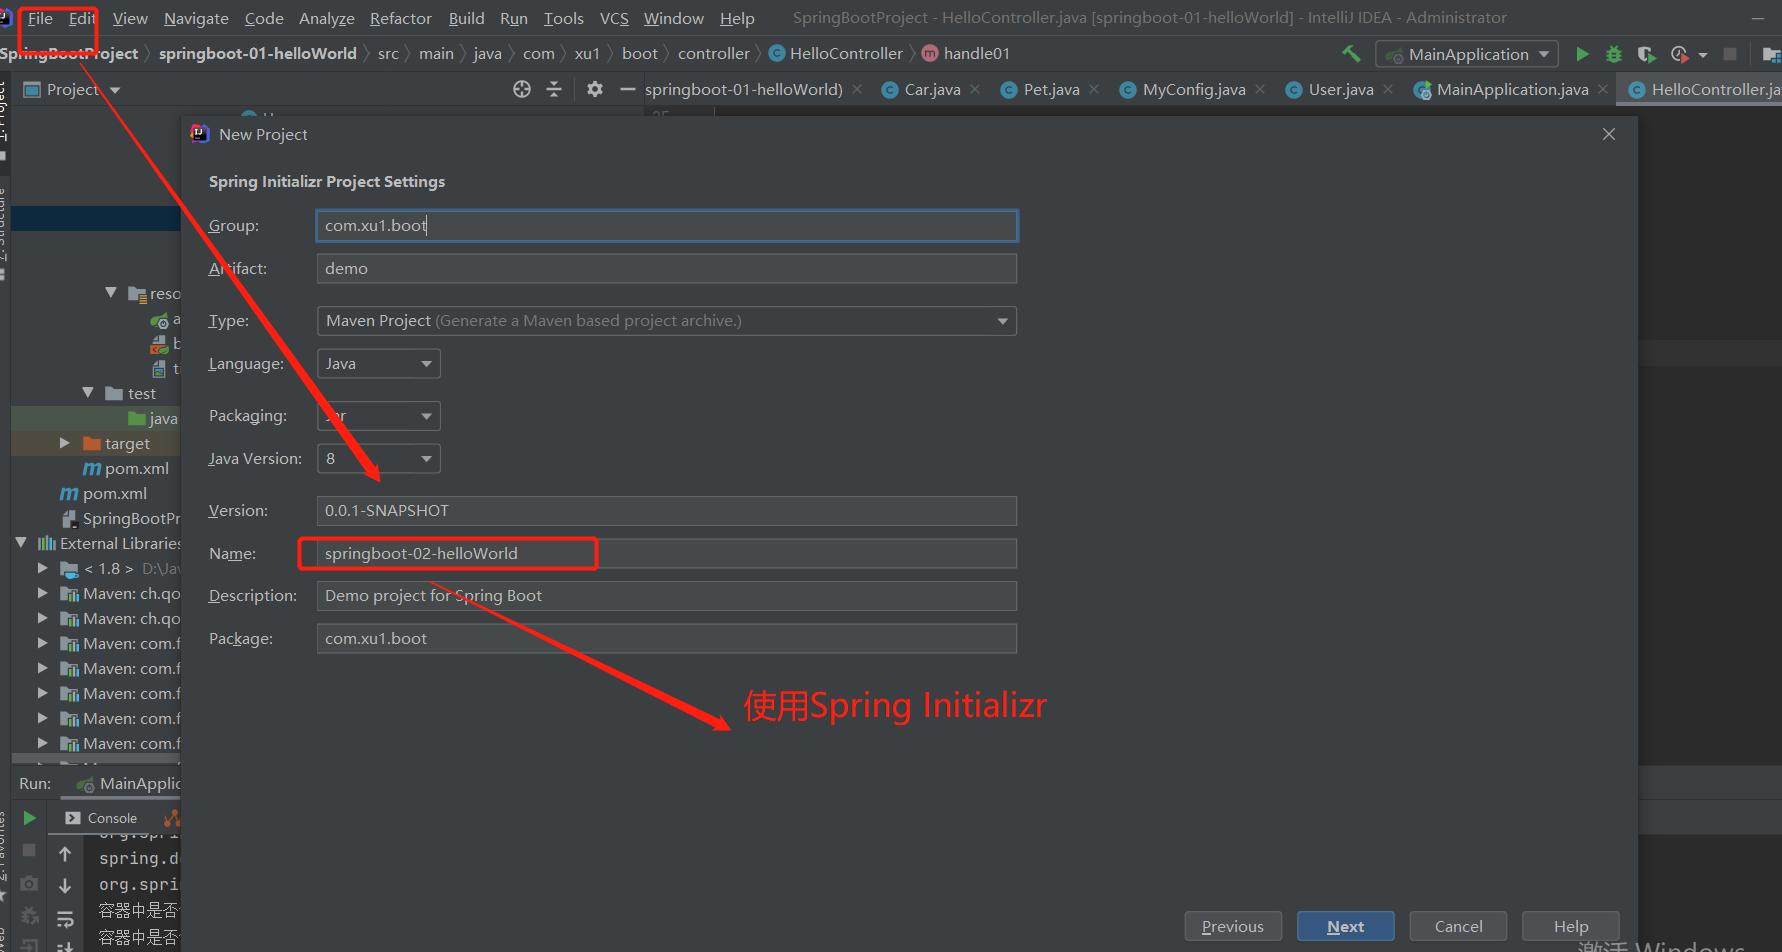This screenshot has width=1782, height=952.
Task: Open the profiler run icon
Action: pos(1680,54)
